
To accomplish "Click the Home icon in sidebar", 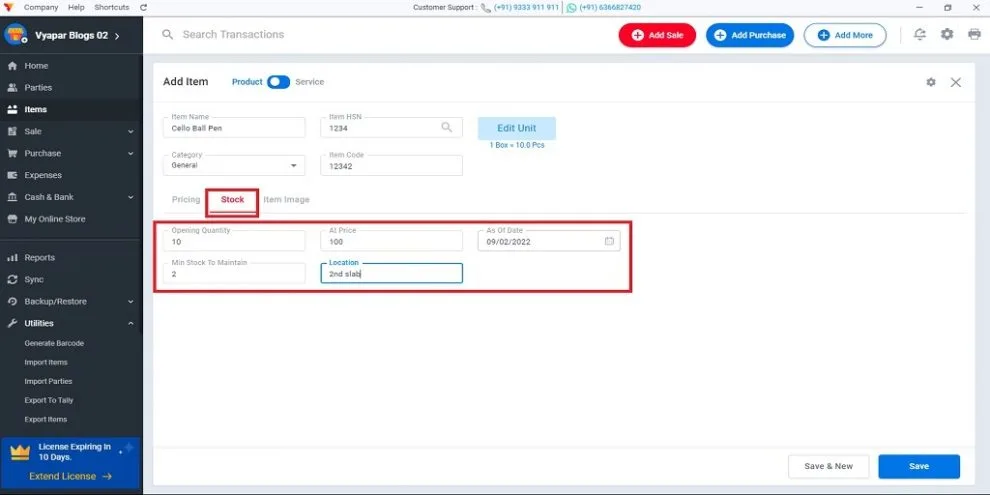I will (12, 66).
